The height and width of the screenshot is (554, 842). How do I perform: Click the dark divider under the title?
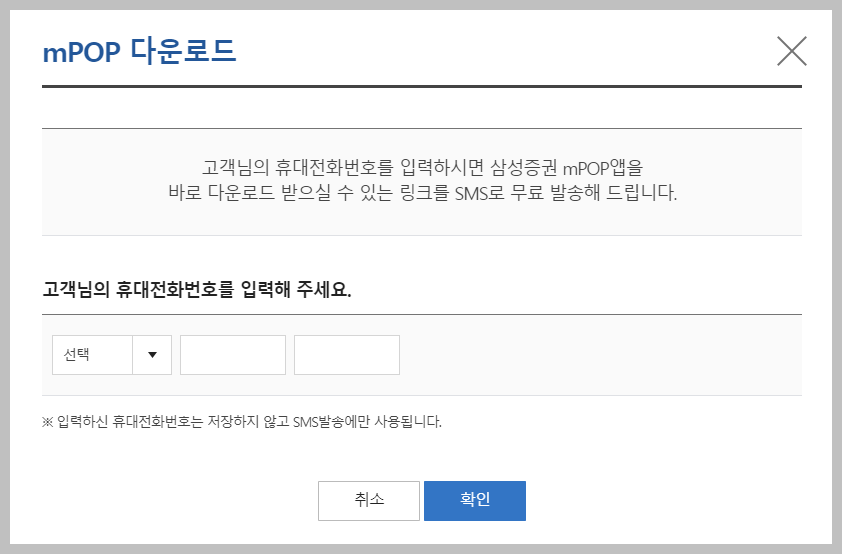422,86
